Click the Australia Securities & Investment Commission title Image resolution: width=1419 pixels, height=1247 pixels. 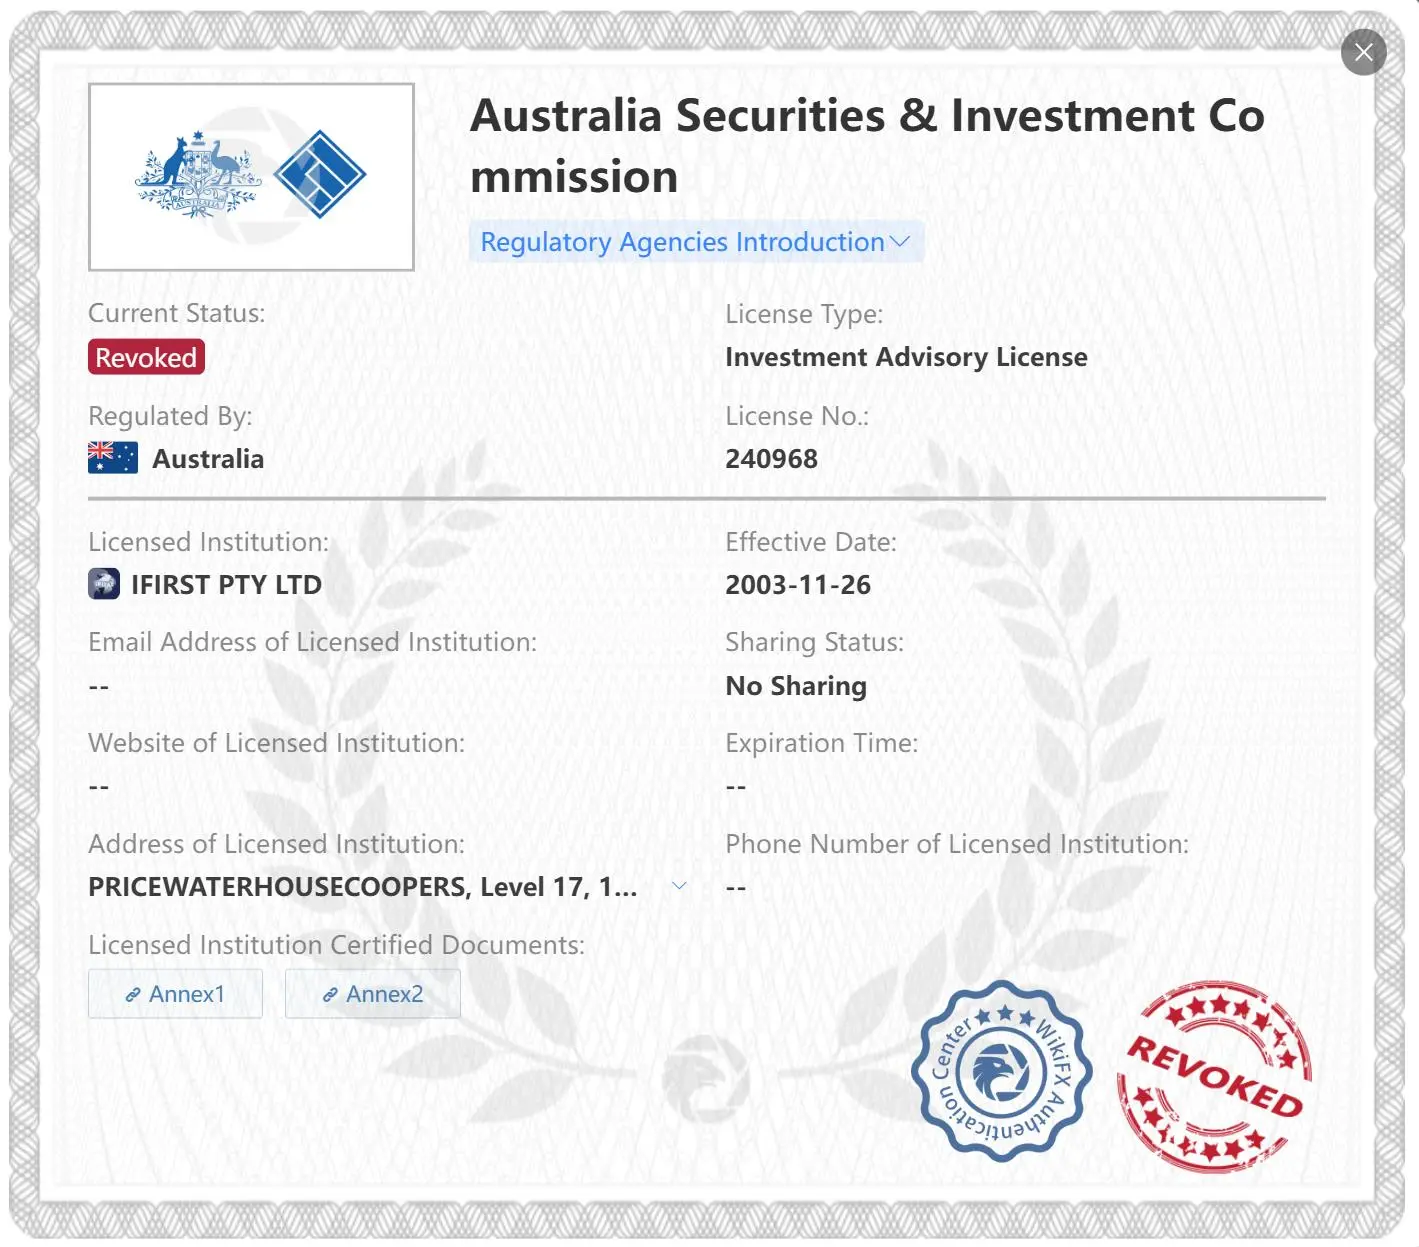(x=867, y=146)
